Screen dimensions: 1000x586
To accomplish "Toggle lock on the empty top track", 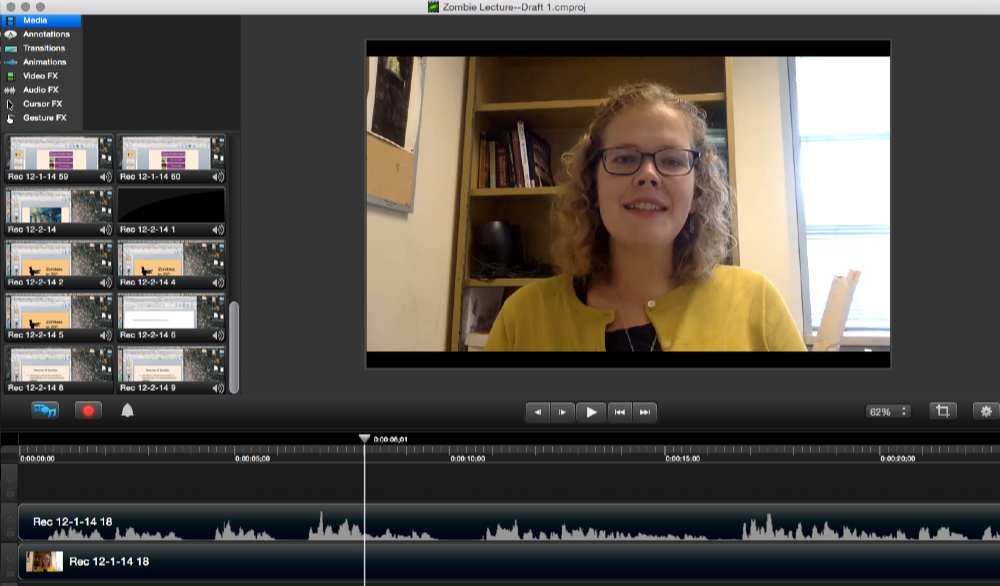I will tap(10, 492).
